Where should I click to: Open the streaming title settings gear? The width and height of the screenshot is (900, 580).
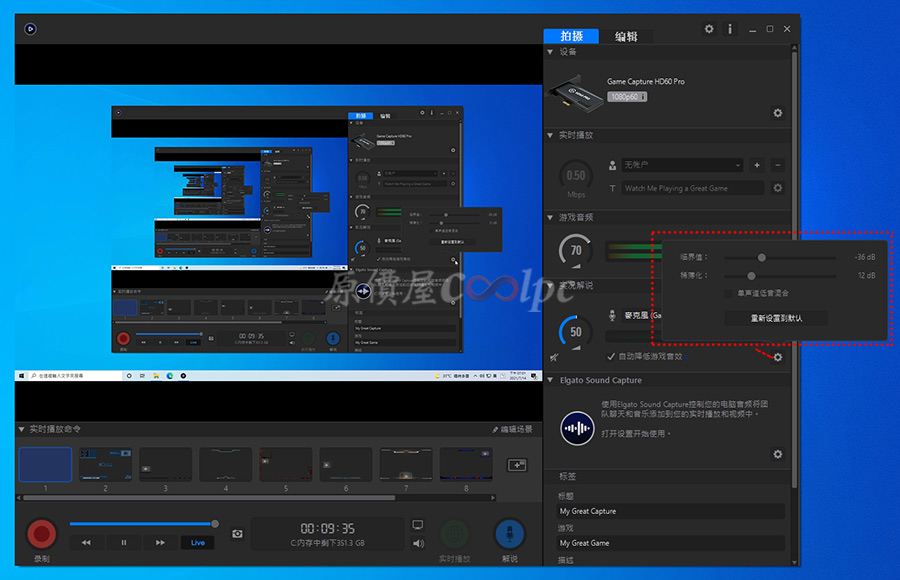click(778, 188)
